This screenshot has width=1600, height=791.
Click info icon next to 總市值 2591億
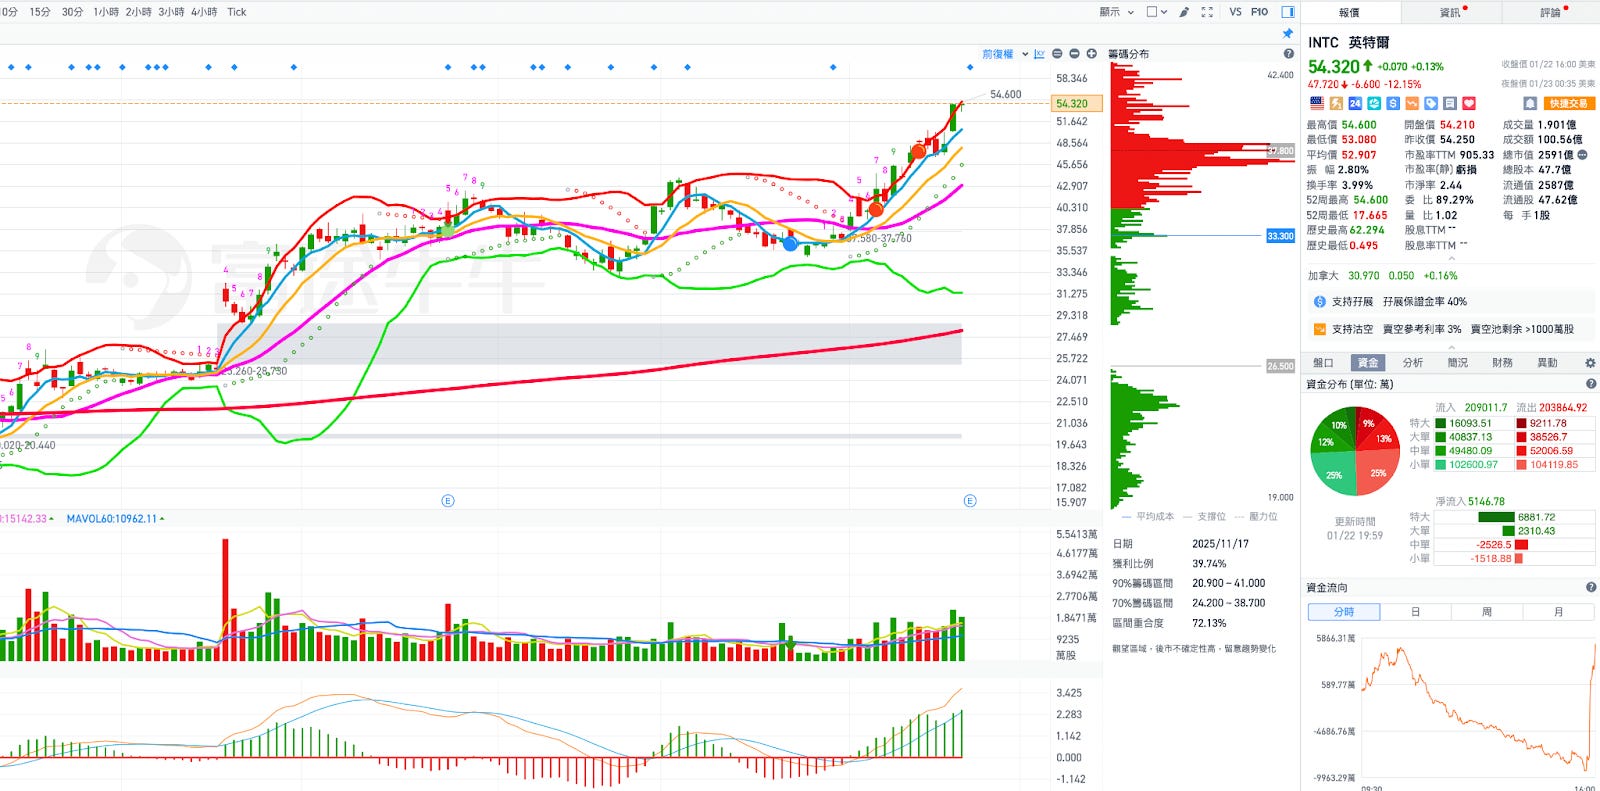[1582, 155]
